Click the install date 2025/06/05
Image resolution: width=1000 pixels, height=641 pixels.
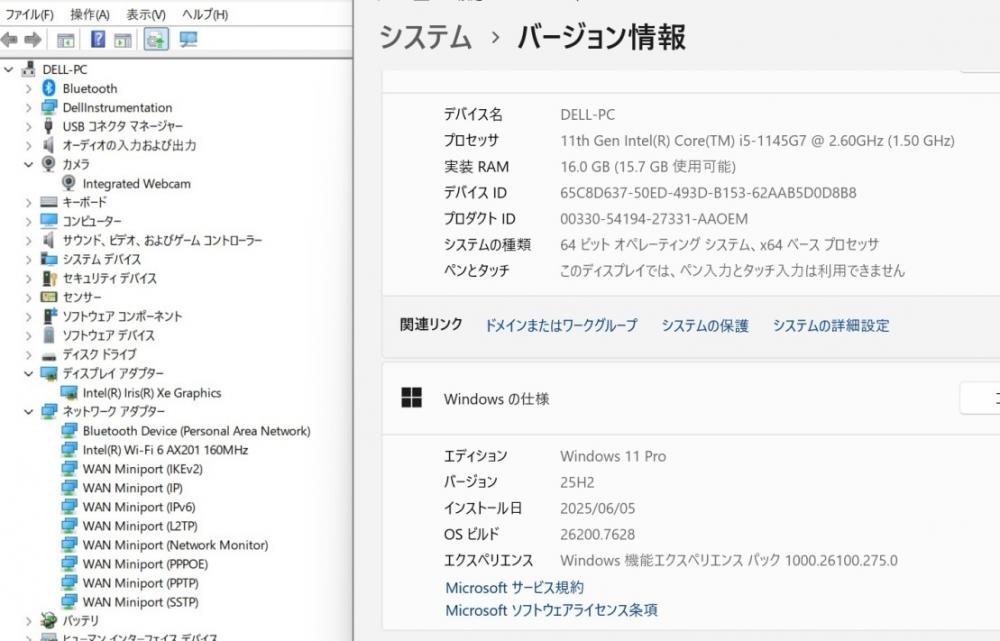[x=598, y=508]
